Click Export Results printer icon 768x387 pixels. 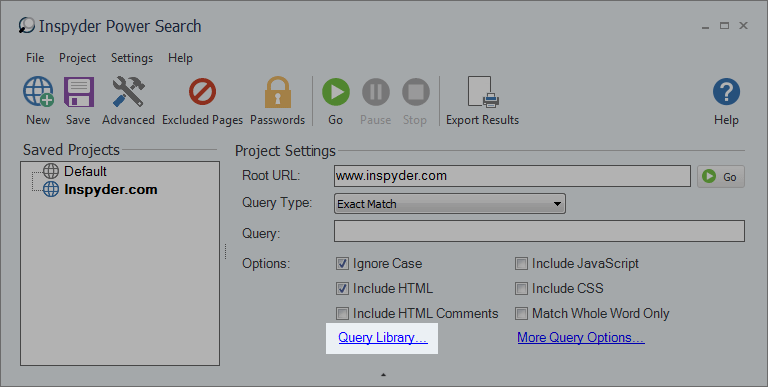click(483, 92)
